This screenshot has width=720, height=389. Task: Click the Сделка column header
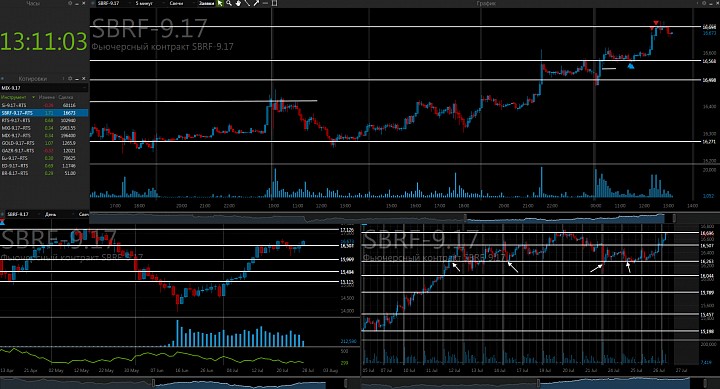coord(66,97)
